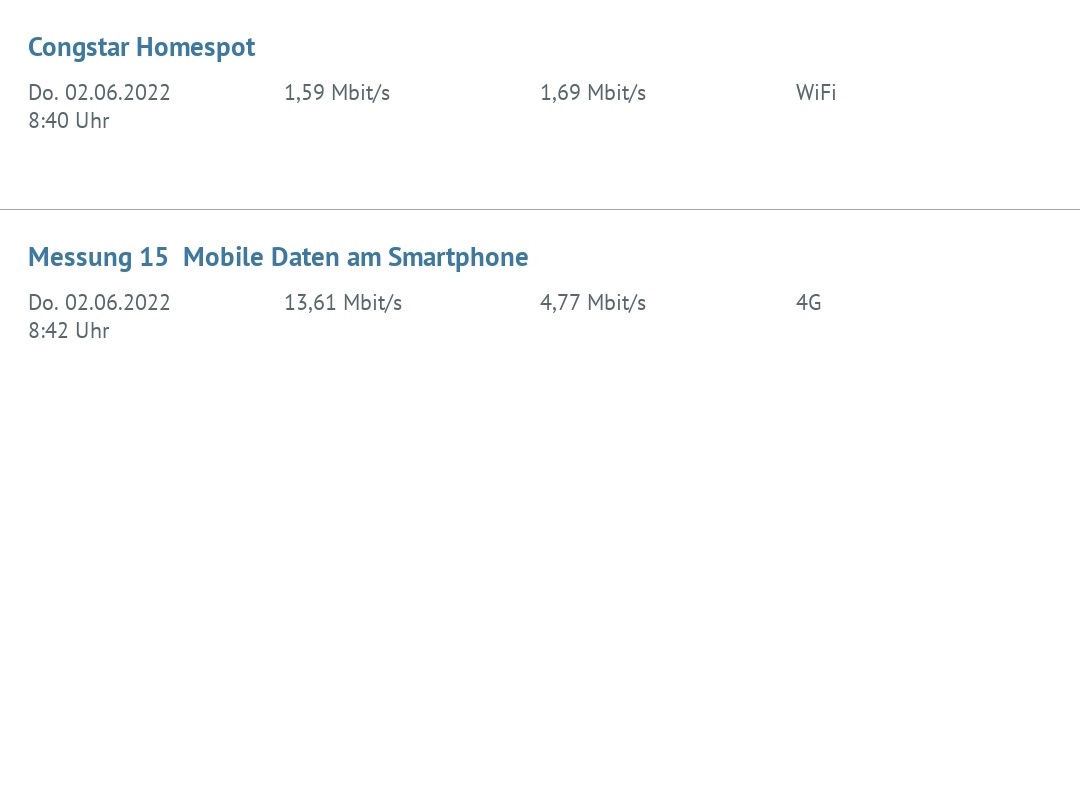
Task: Click the divider line between the entries
Action: (540, 209)
